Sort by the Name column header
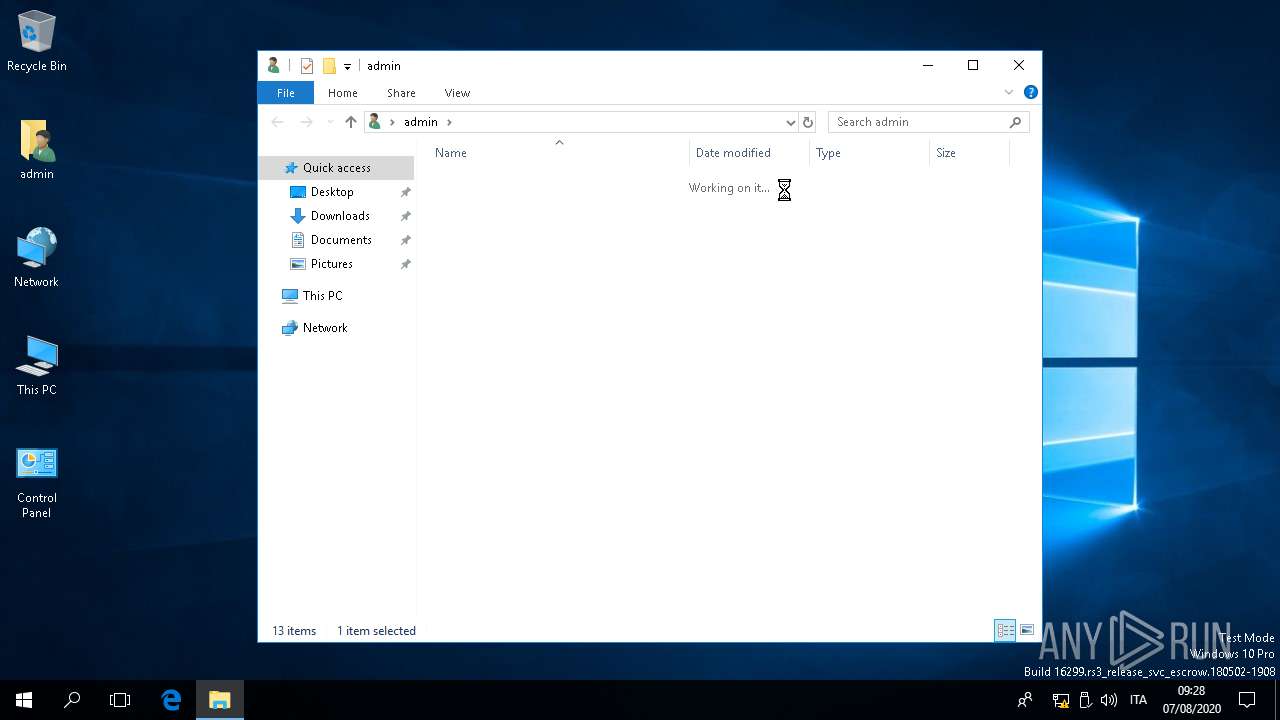 559,153
